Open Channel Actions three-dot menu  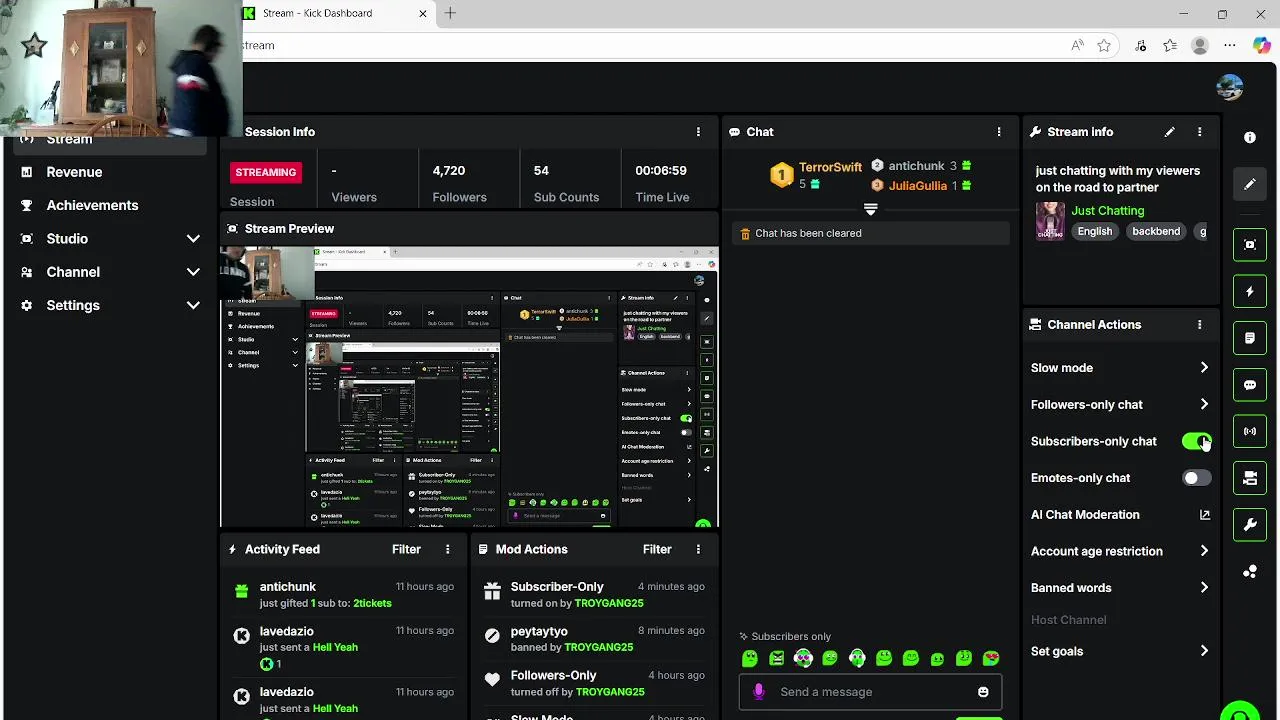(1200, 325)
